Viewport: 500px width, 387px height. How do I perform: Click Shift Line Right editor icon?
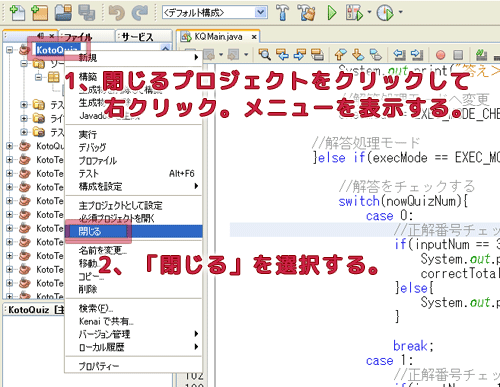coord(417,54)
